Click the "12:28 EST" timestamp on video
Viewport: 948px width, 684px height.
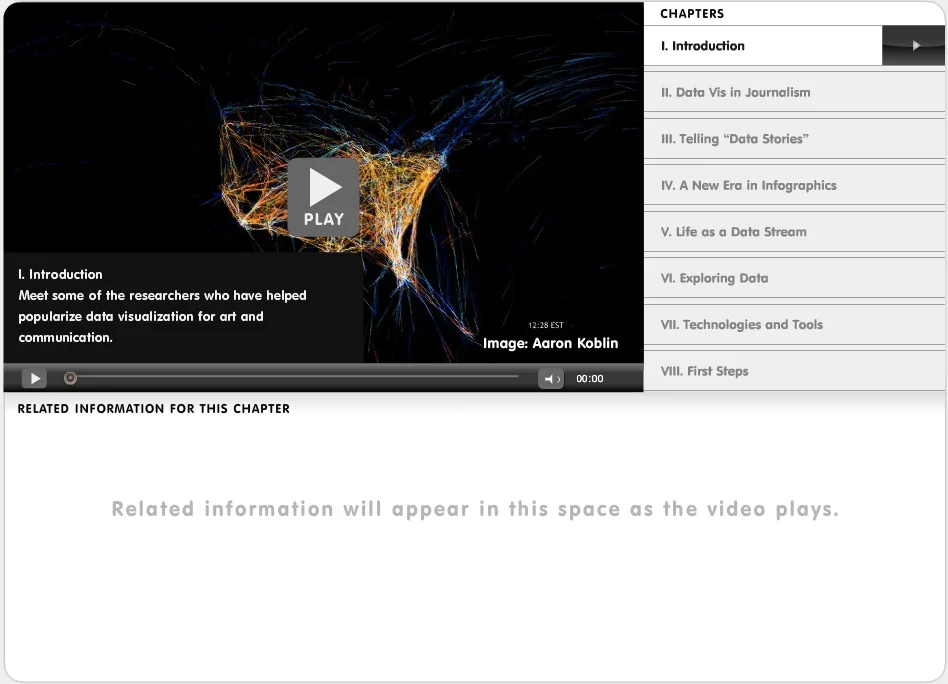[545, 325]
